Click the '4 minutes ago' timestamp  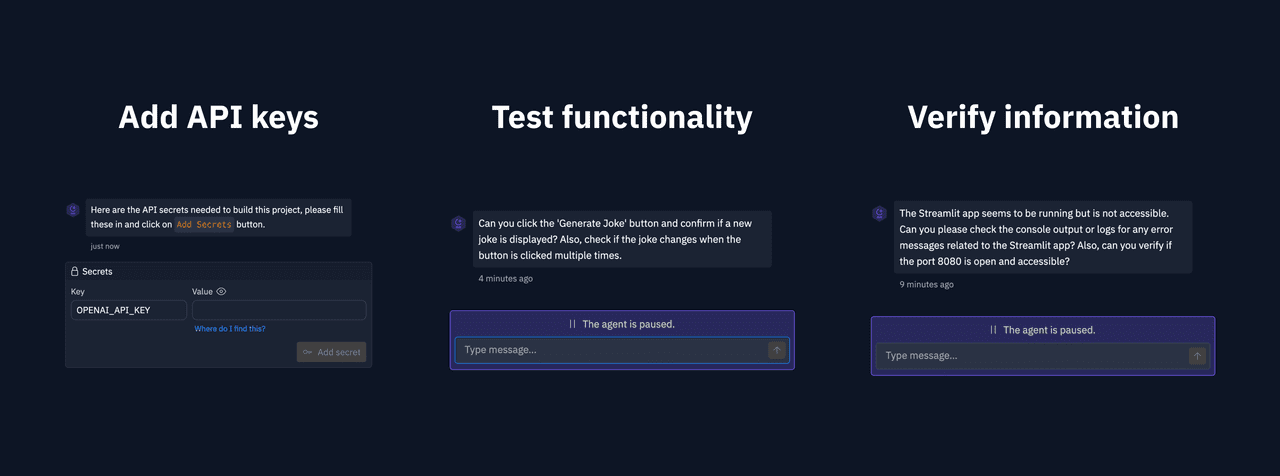click(x=506, y=278)
